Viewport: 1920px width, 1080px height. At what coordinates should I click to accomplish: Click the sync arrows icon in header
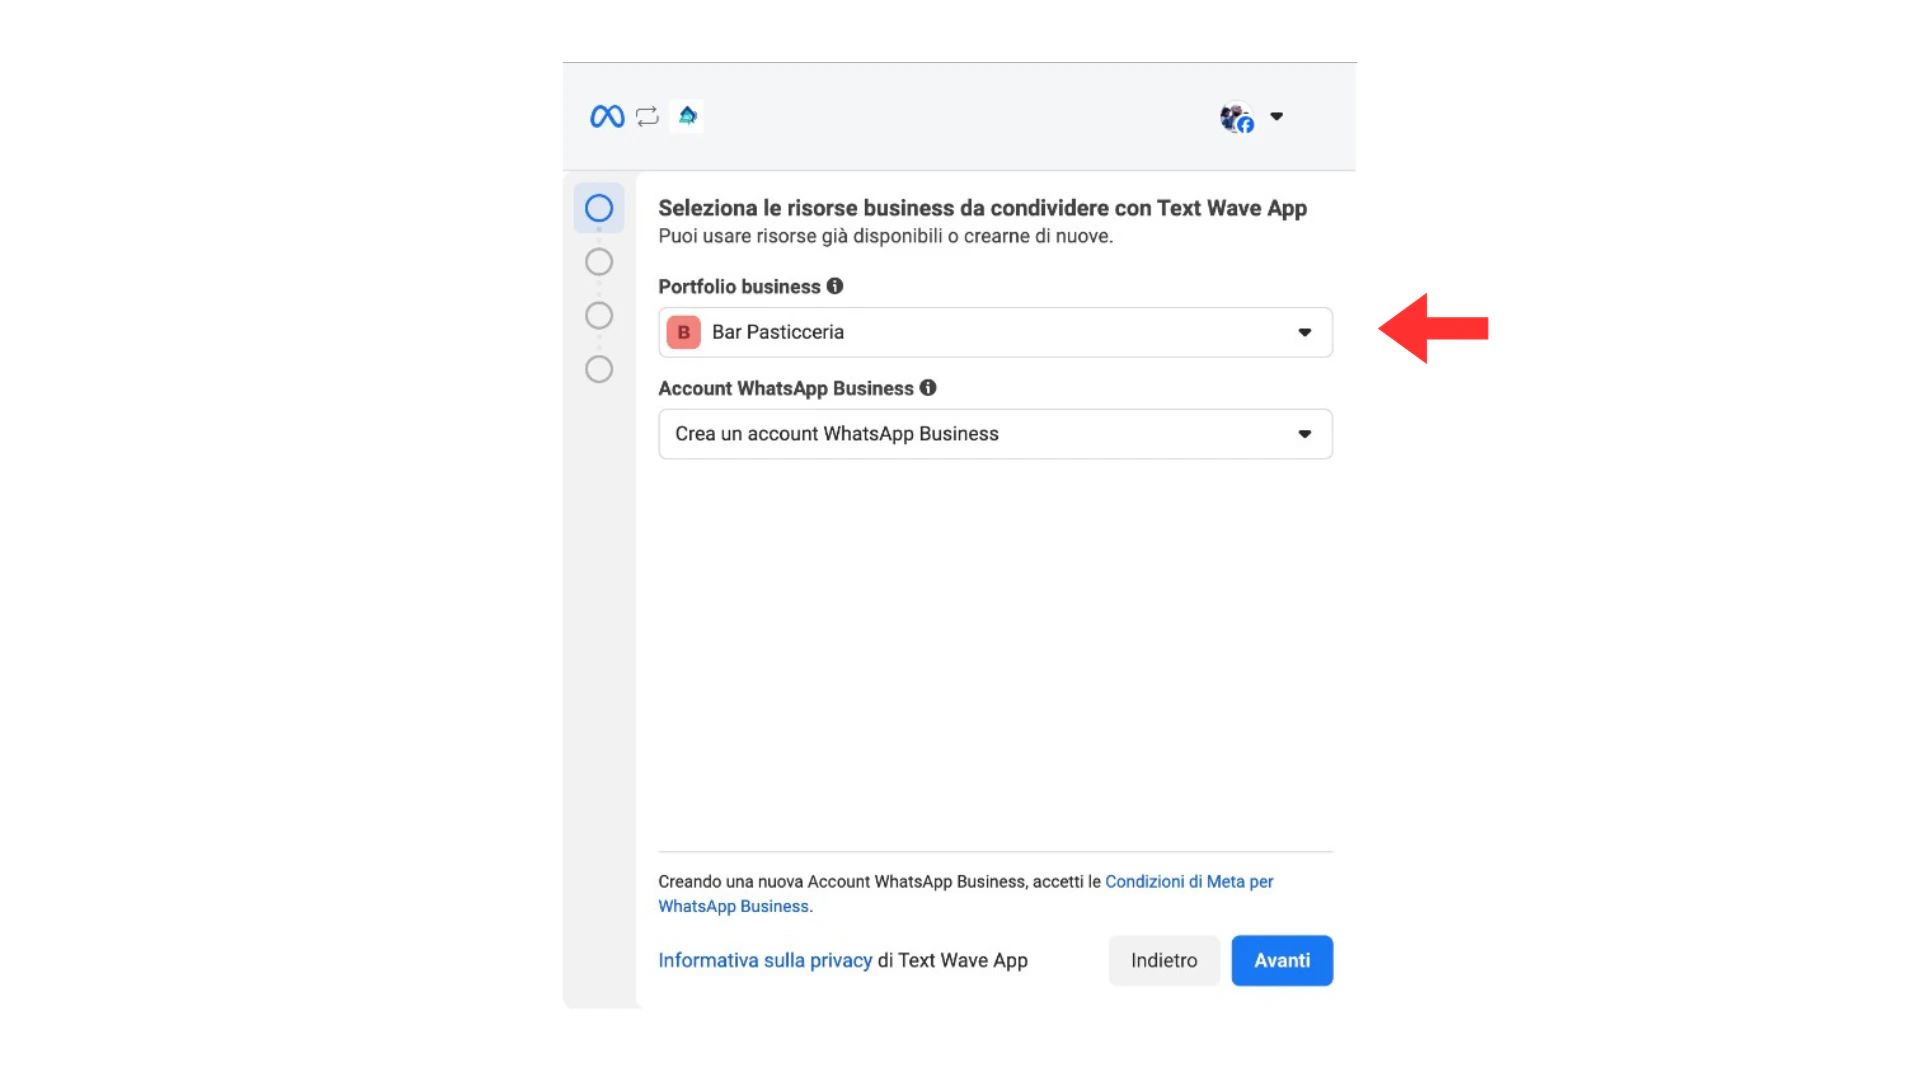pyautogui.click(x=647, y=116)
